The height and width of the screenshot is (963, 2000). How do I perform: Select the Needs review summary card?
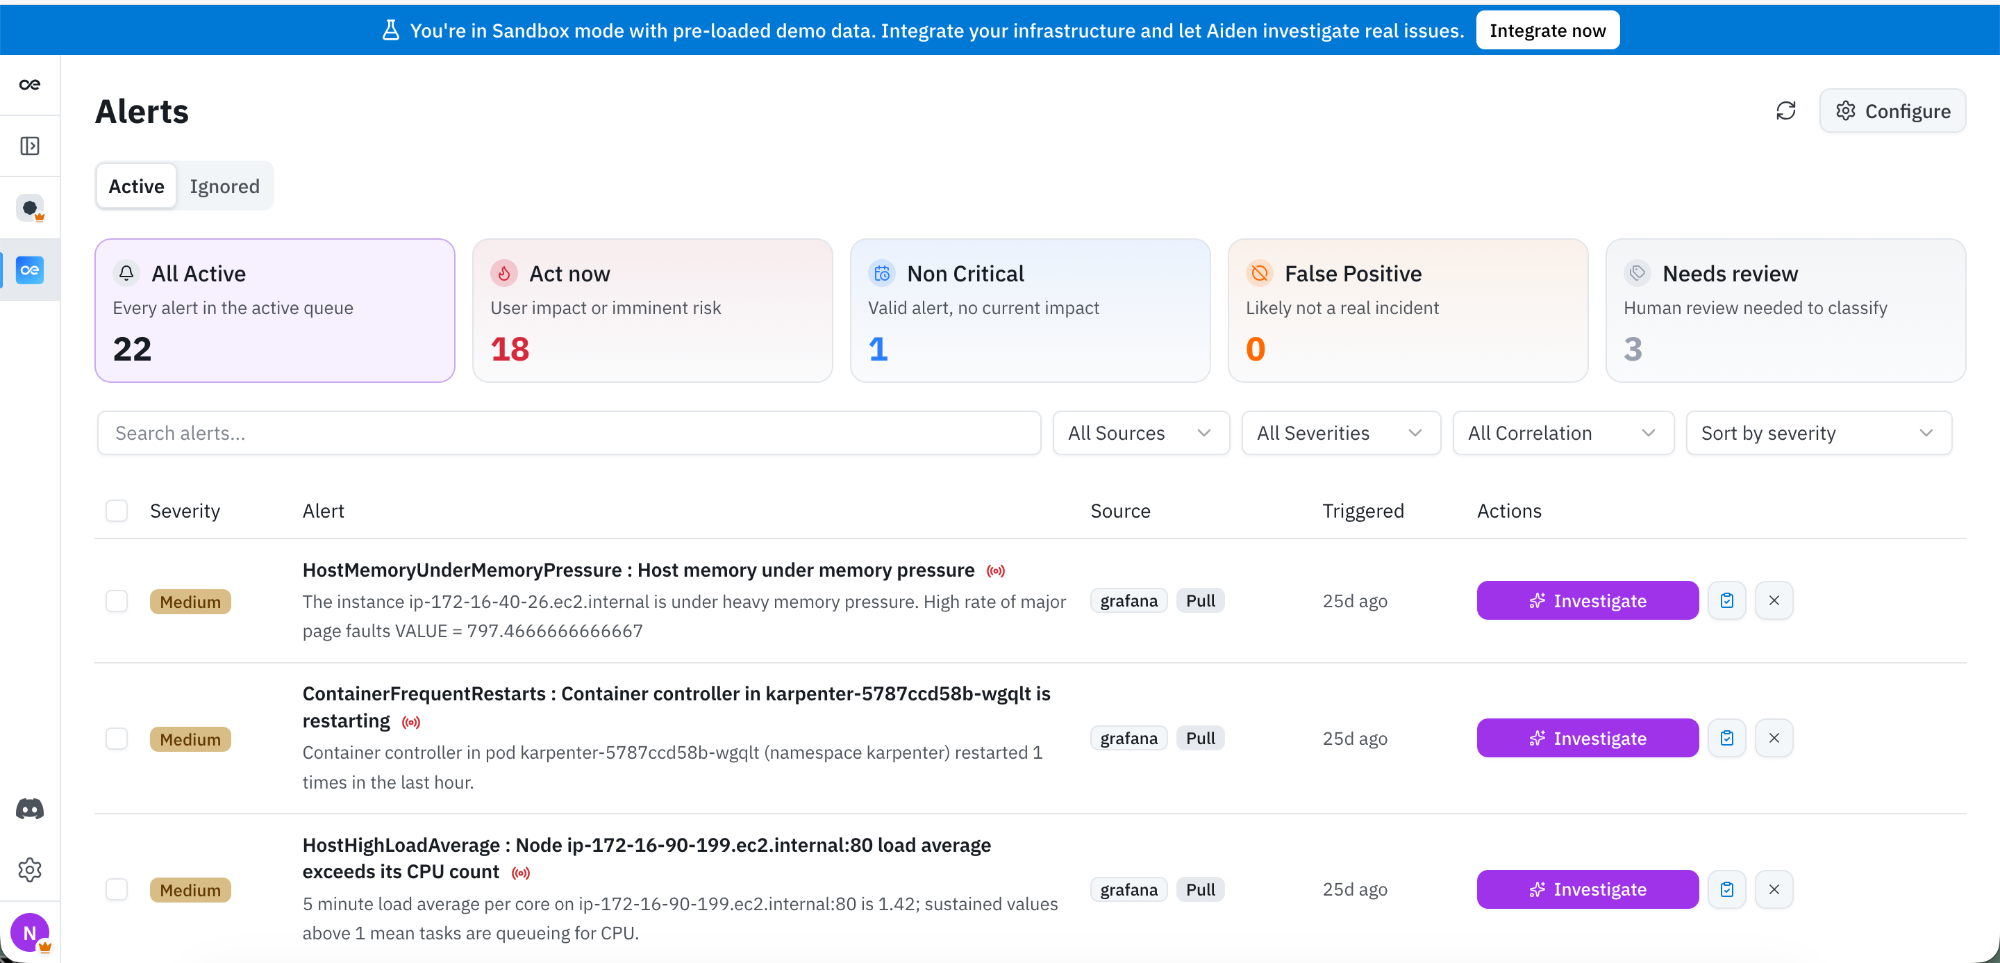point(1786,310)
